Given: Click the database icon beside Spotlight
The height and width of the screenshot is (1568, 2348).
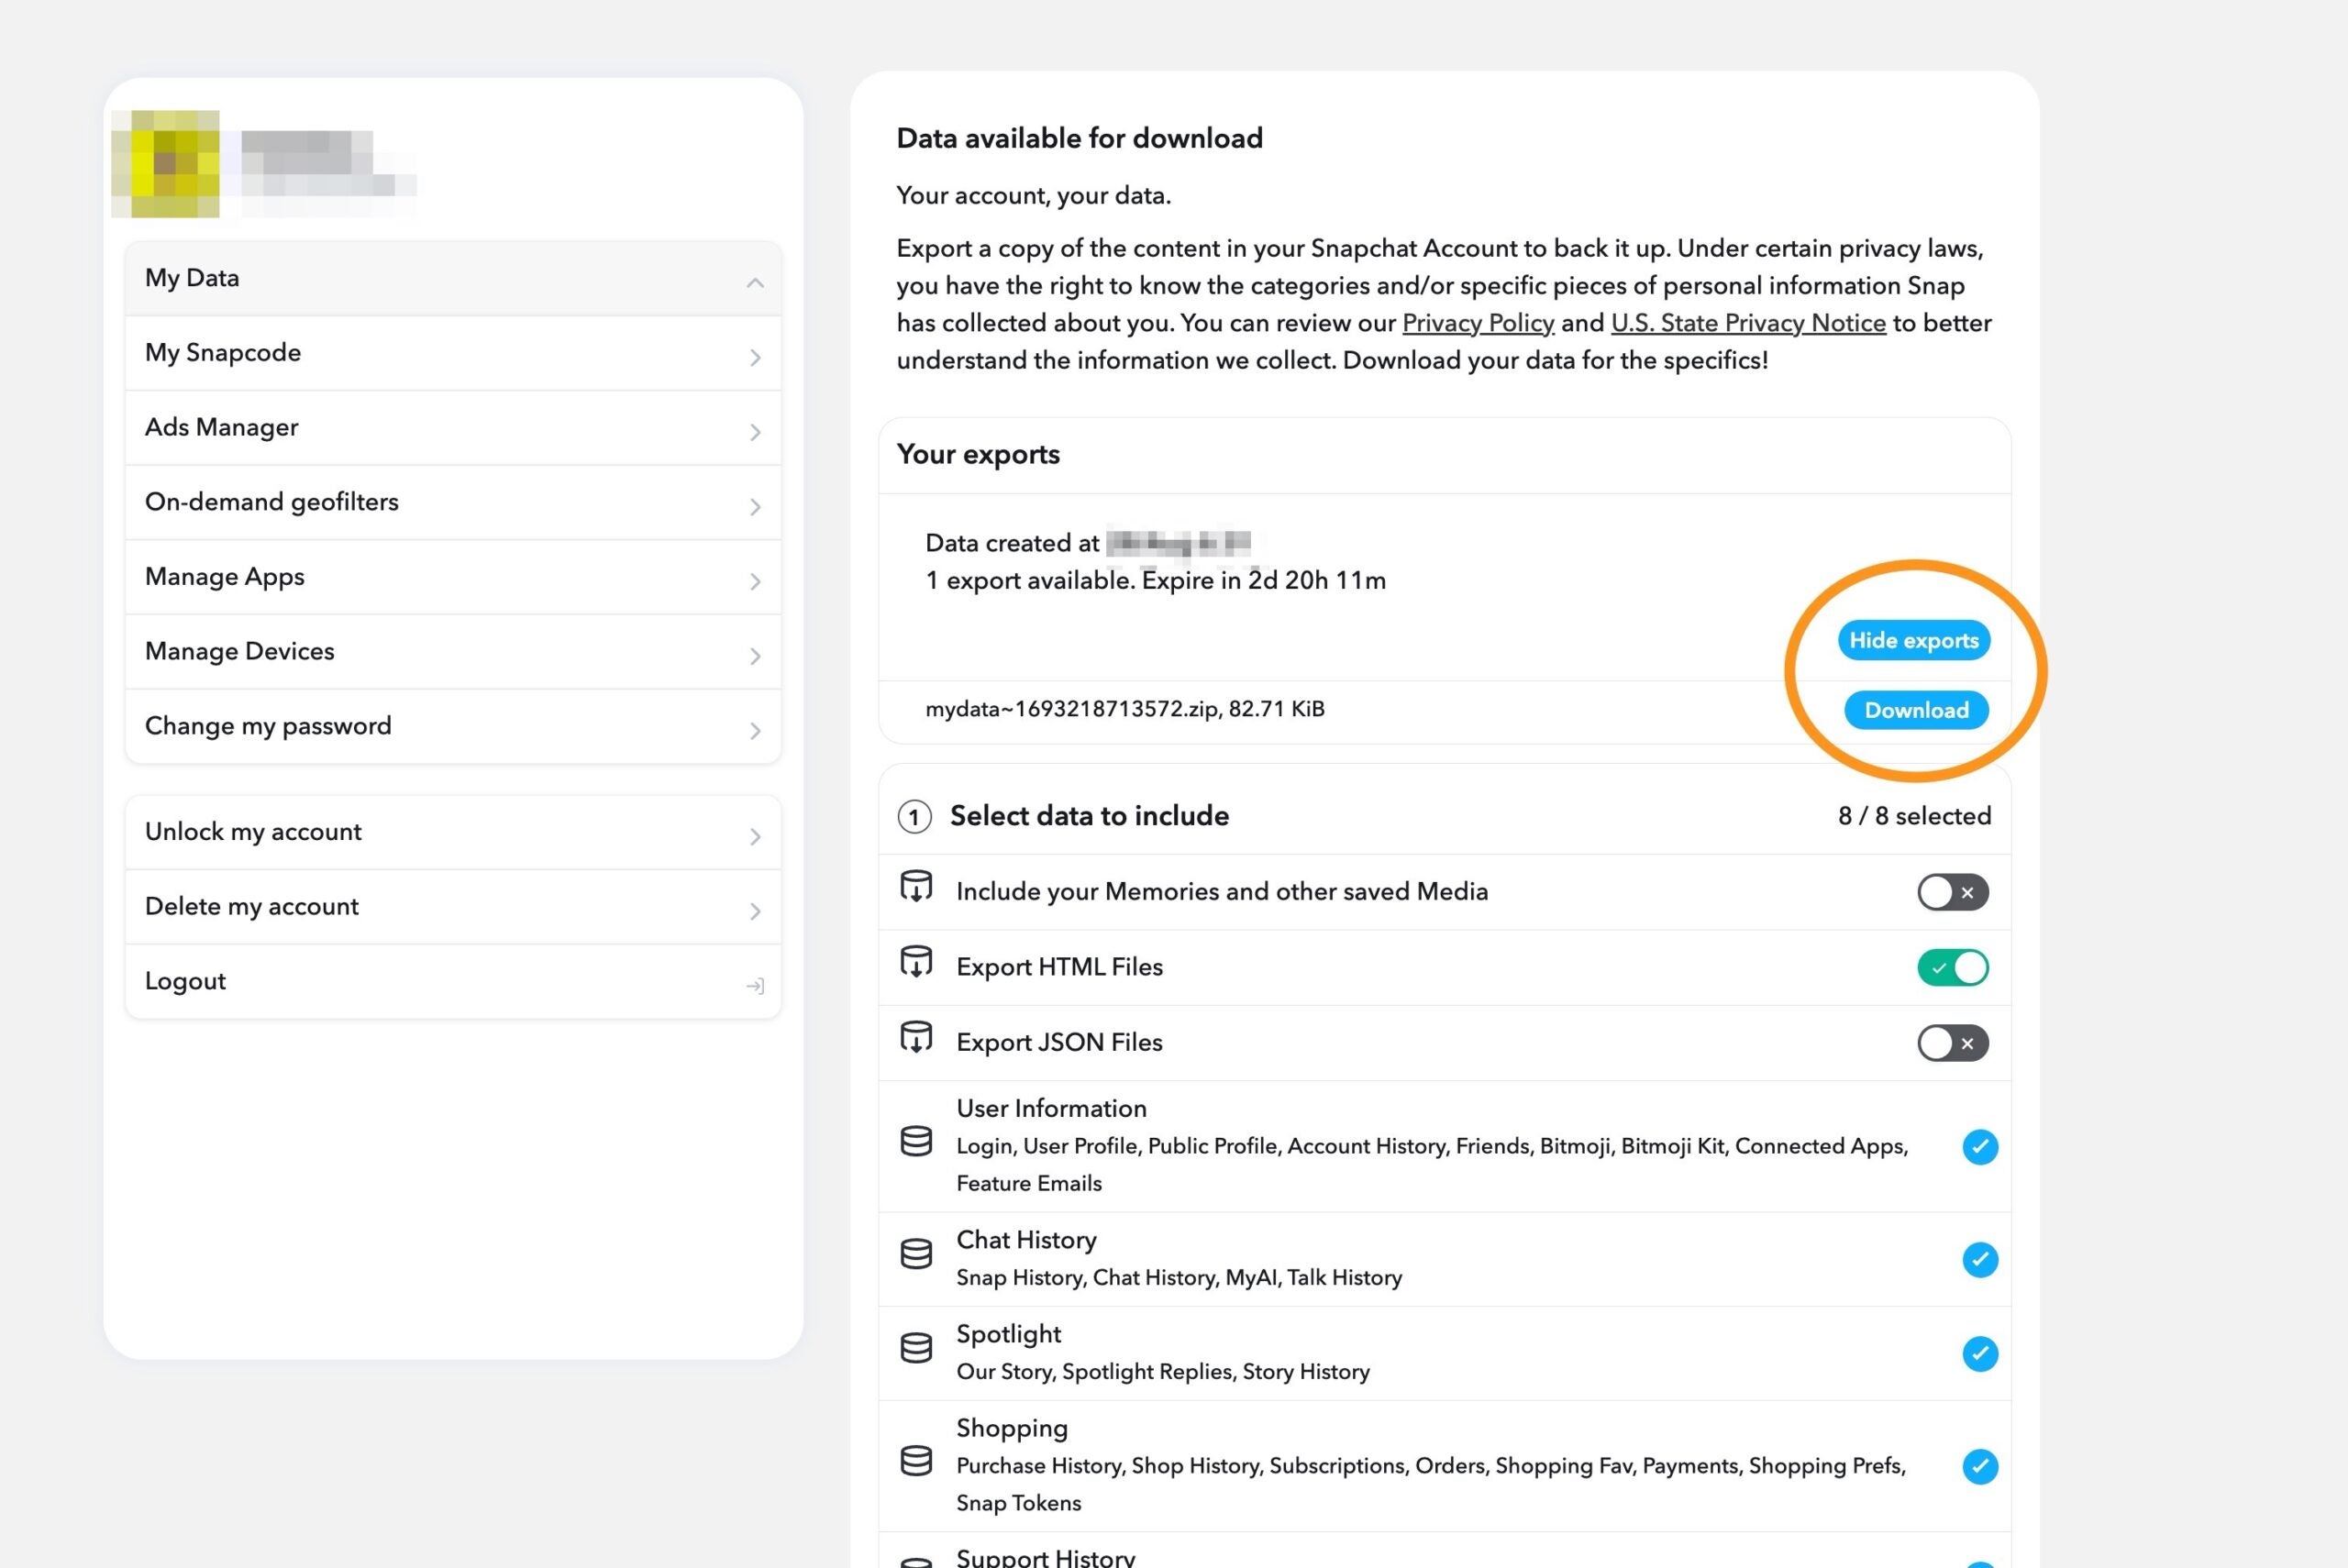Looking at the screenshot, I should click(915, 1348).
